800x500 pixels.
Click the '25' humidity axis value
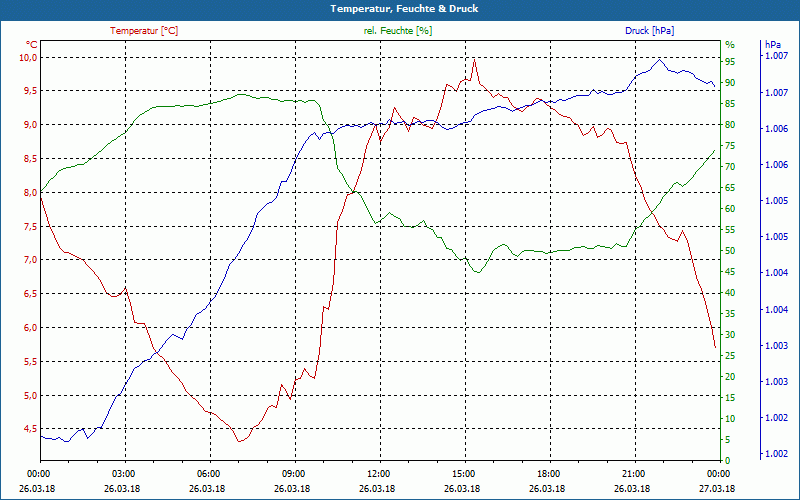pos(730,356)
